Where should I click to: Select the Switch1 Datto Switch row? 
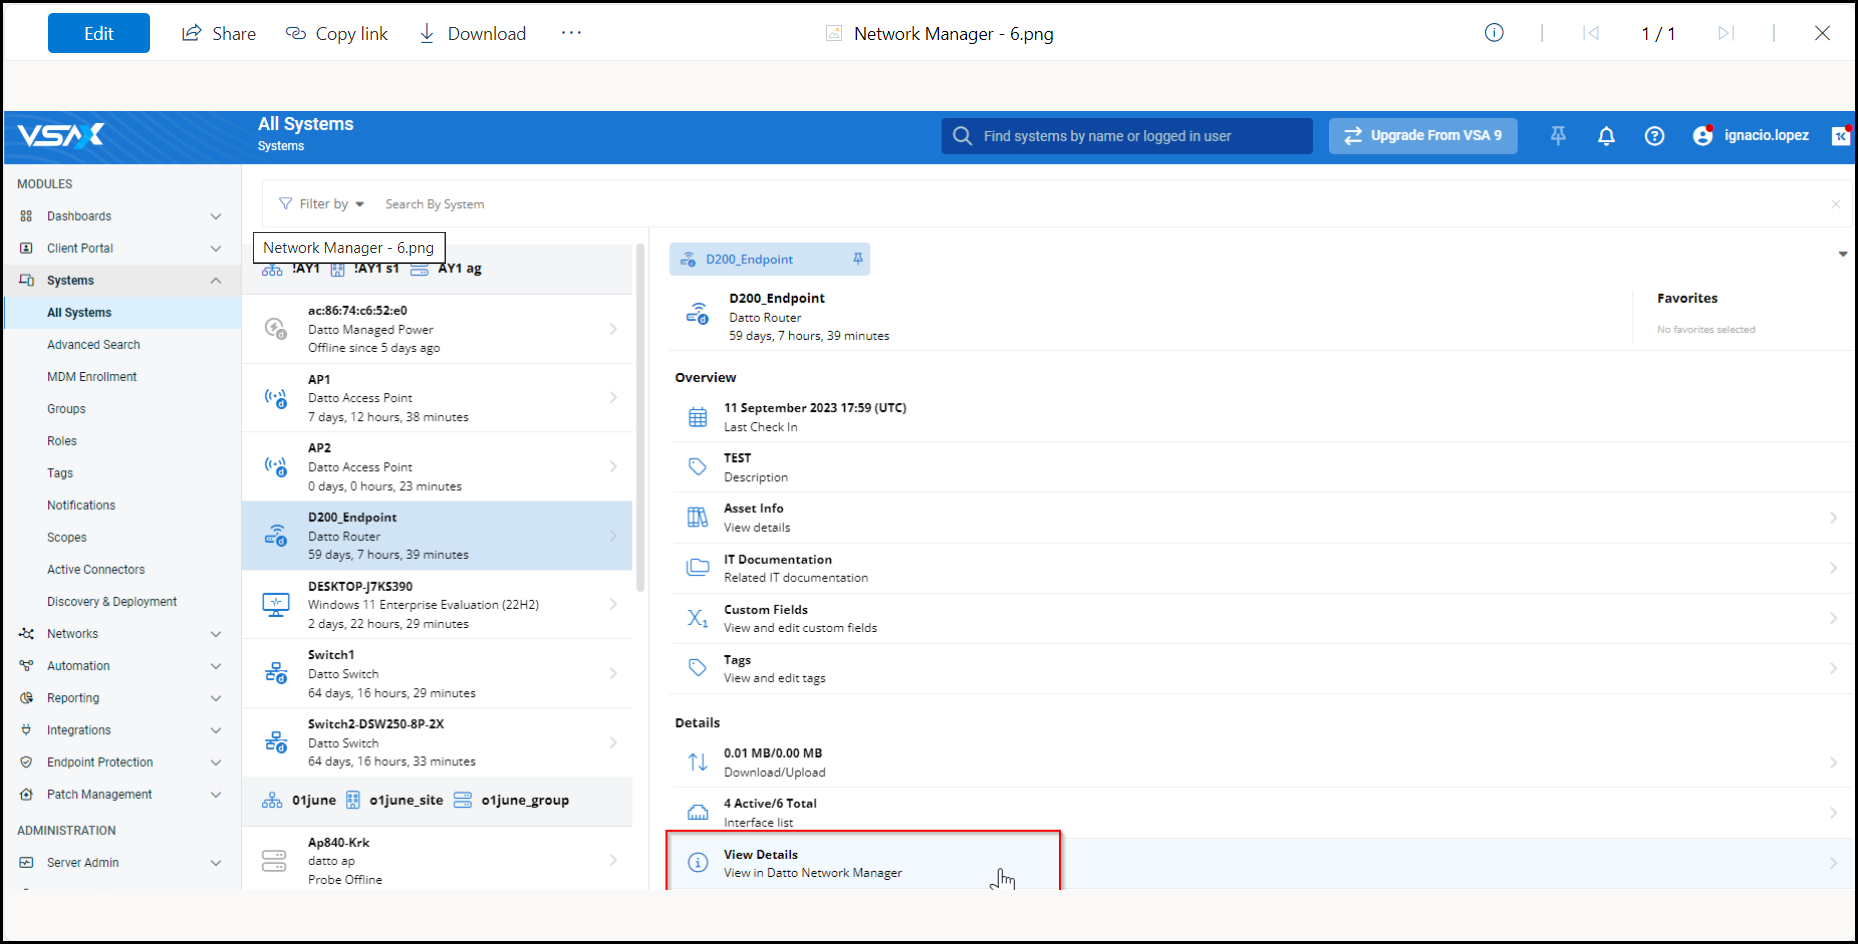437,674
